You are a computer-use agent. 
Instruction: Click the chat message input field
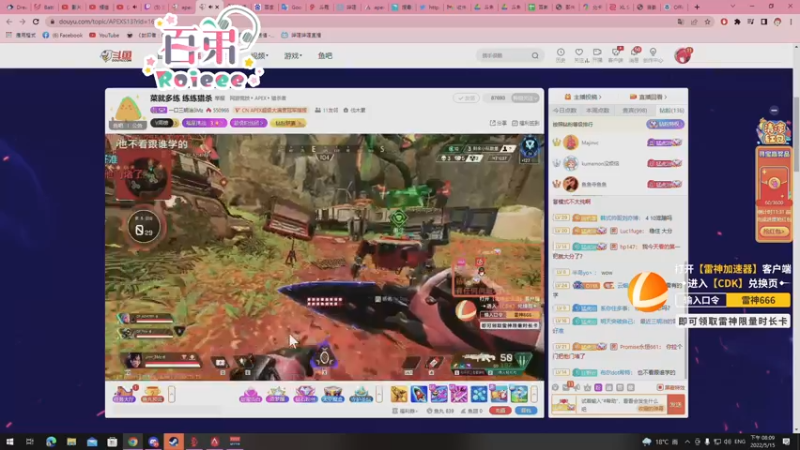coord(621,405)
